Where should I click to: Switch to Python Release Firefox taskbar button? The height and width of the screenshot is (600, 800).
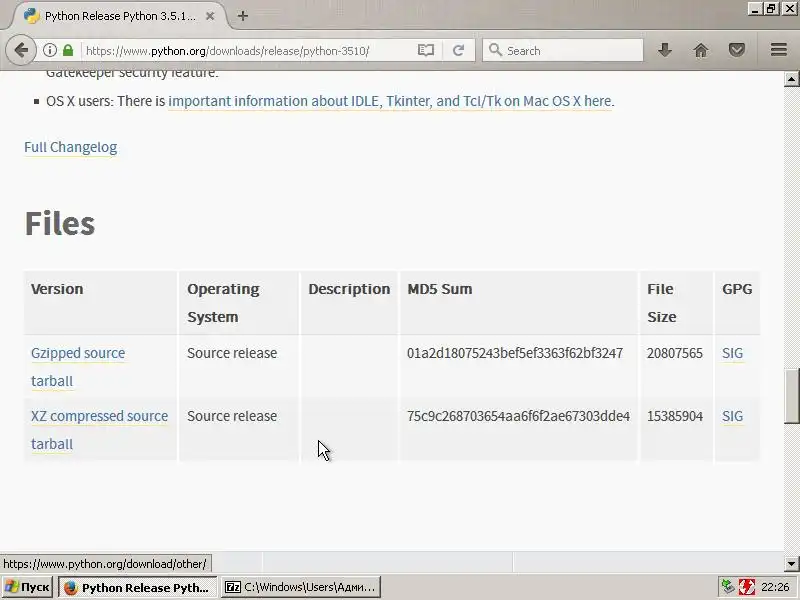click(x=138, y=587)
